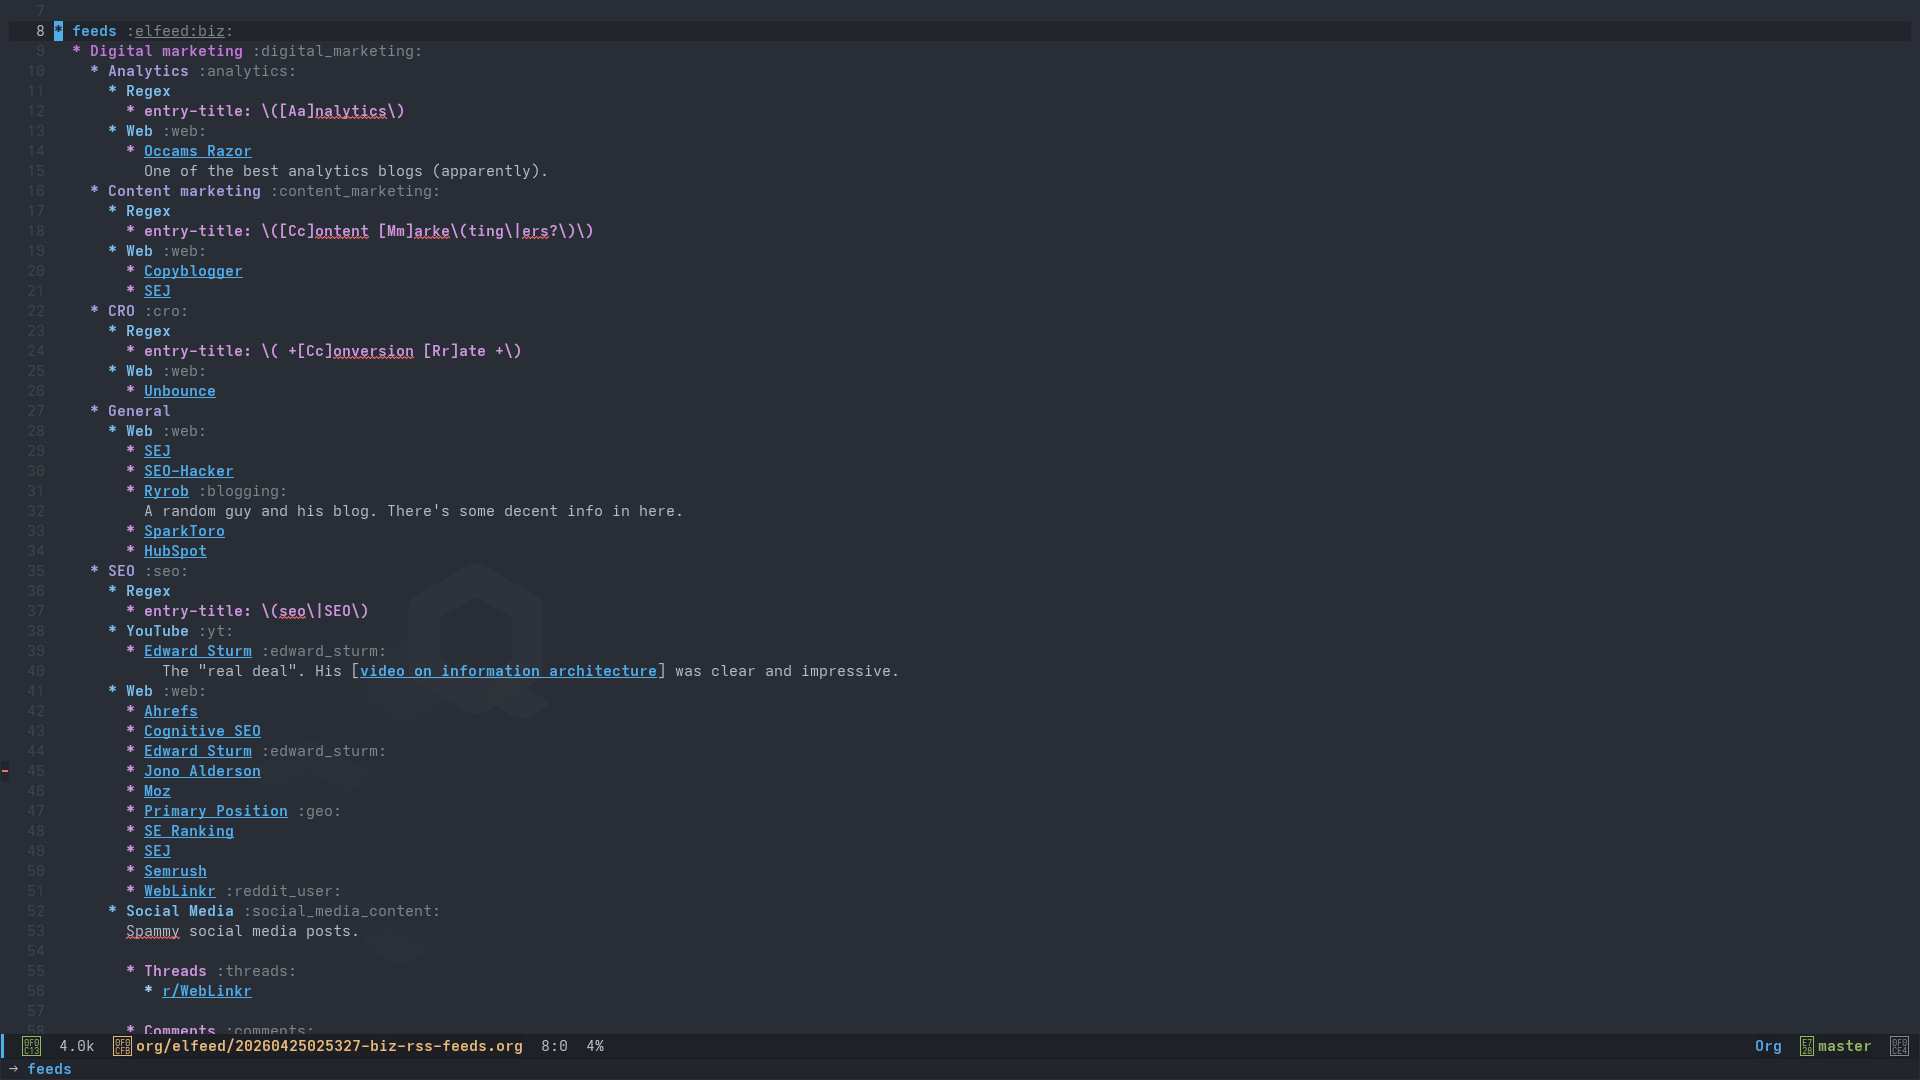Open the Moz link

[x=157, y=791]
